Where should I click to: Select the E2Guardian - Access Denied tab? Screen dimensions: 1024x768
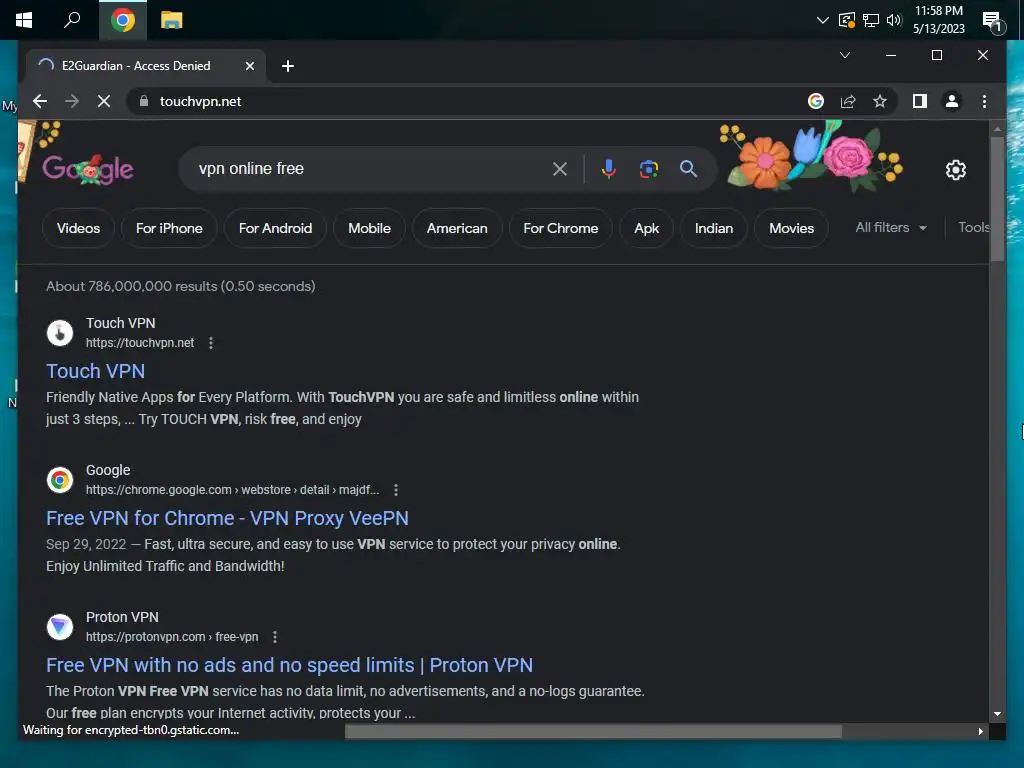click(x=146, y=66)
